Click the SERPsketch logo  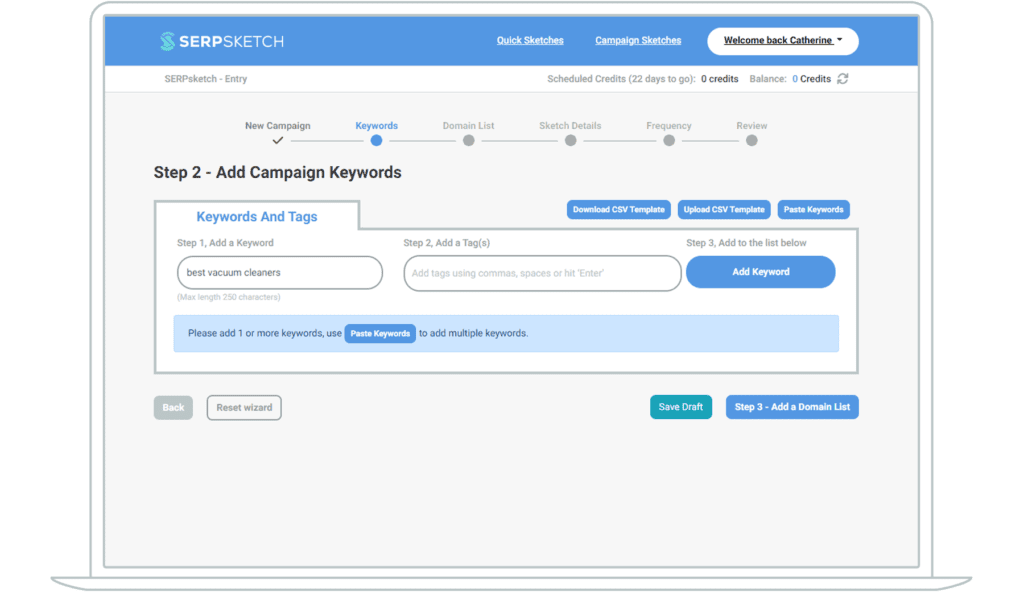(221, 41)
